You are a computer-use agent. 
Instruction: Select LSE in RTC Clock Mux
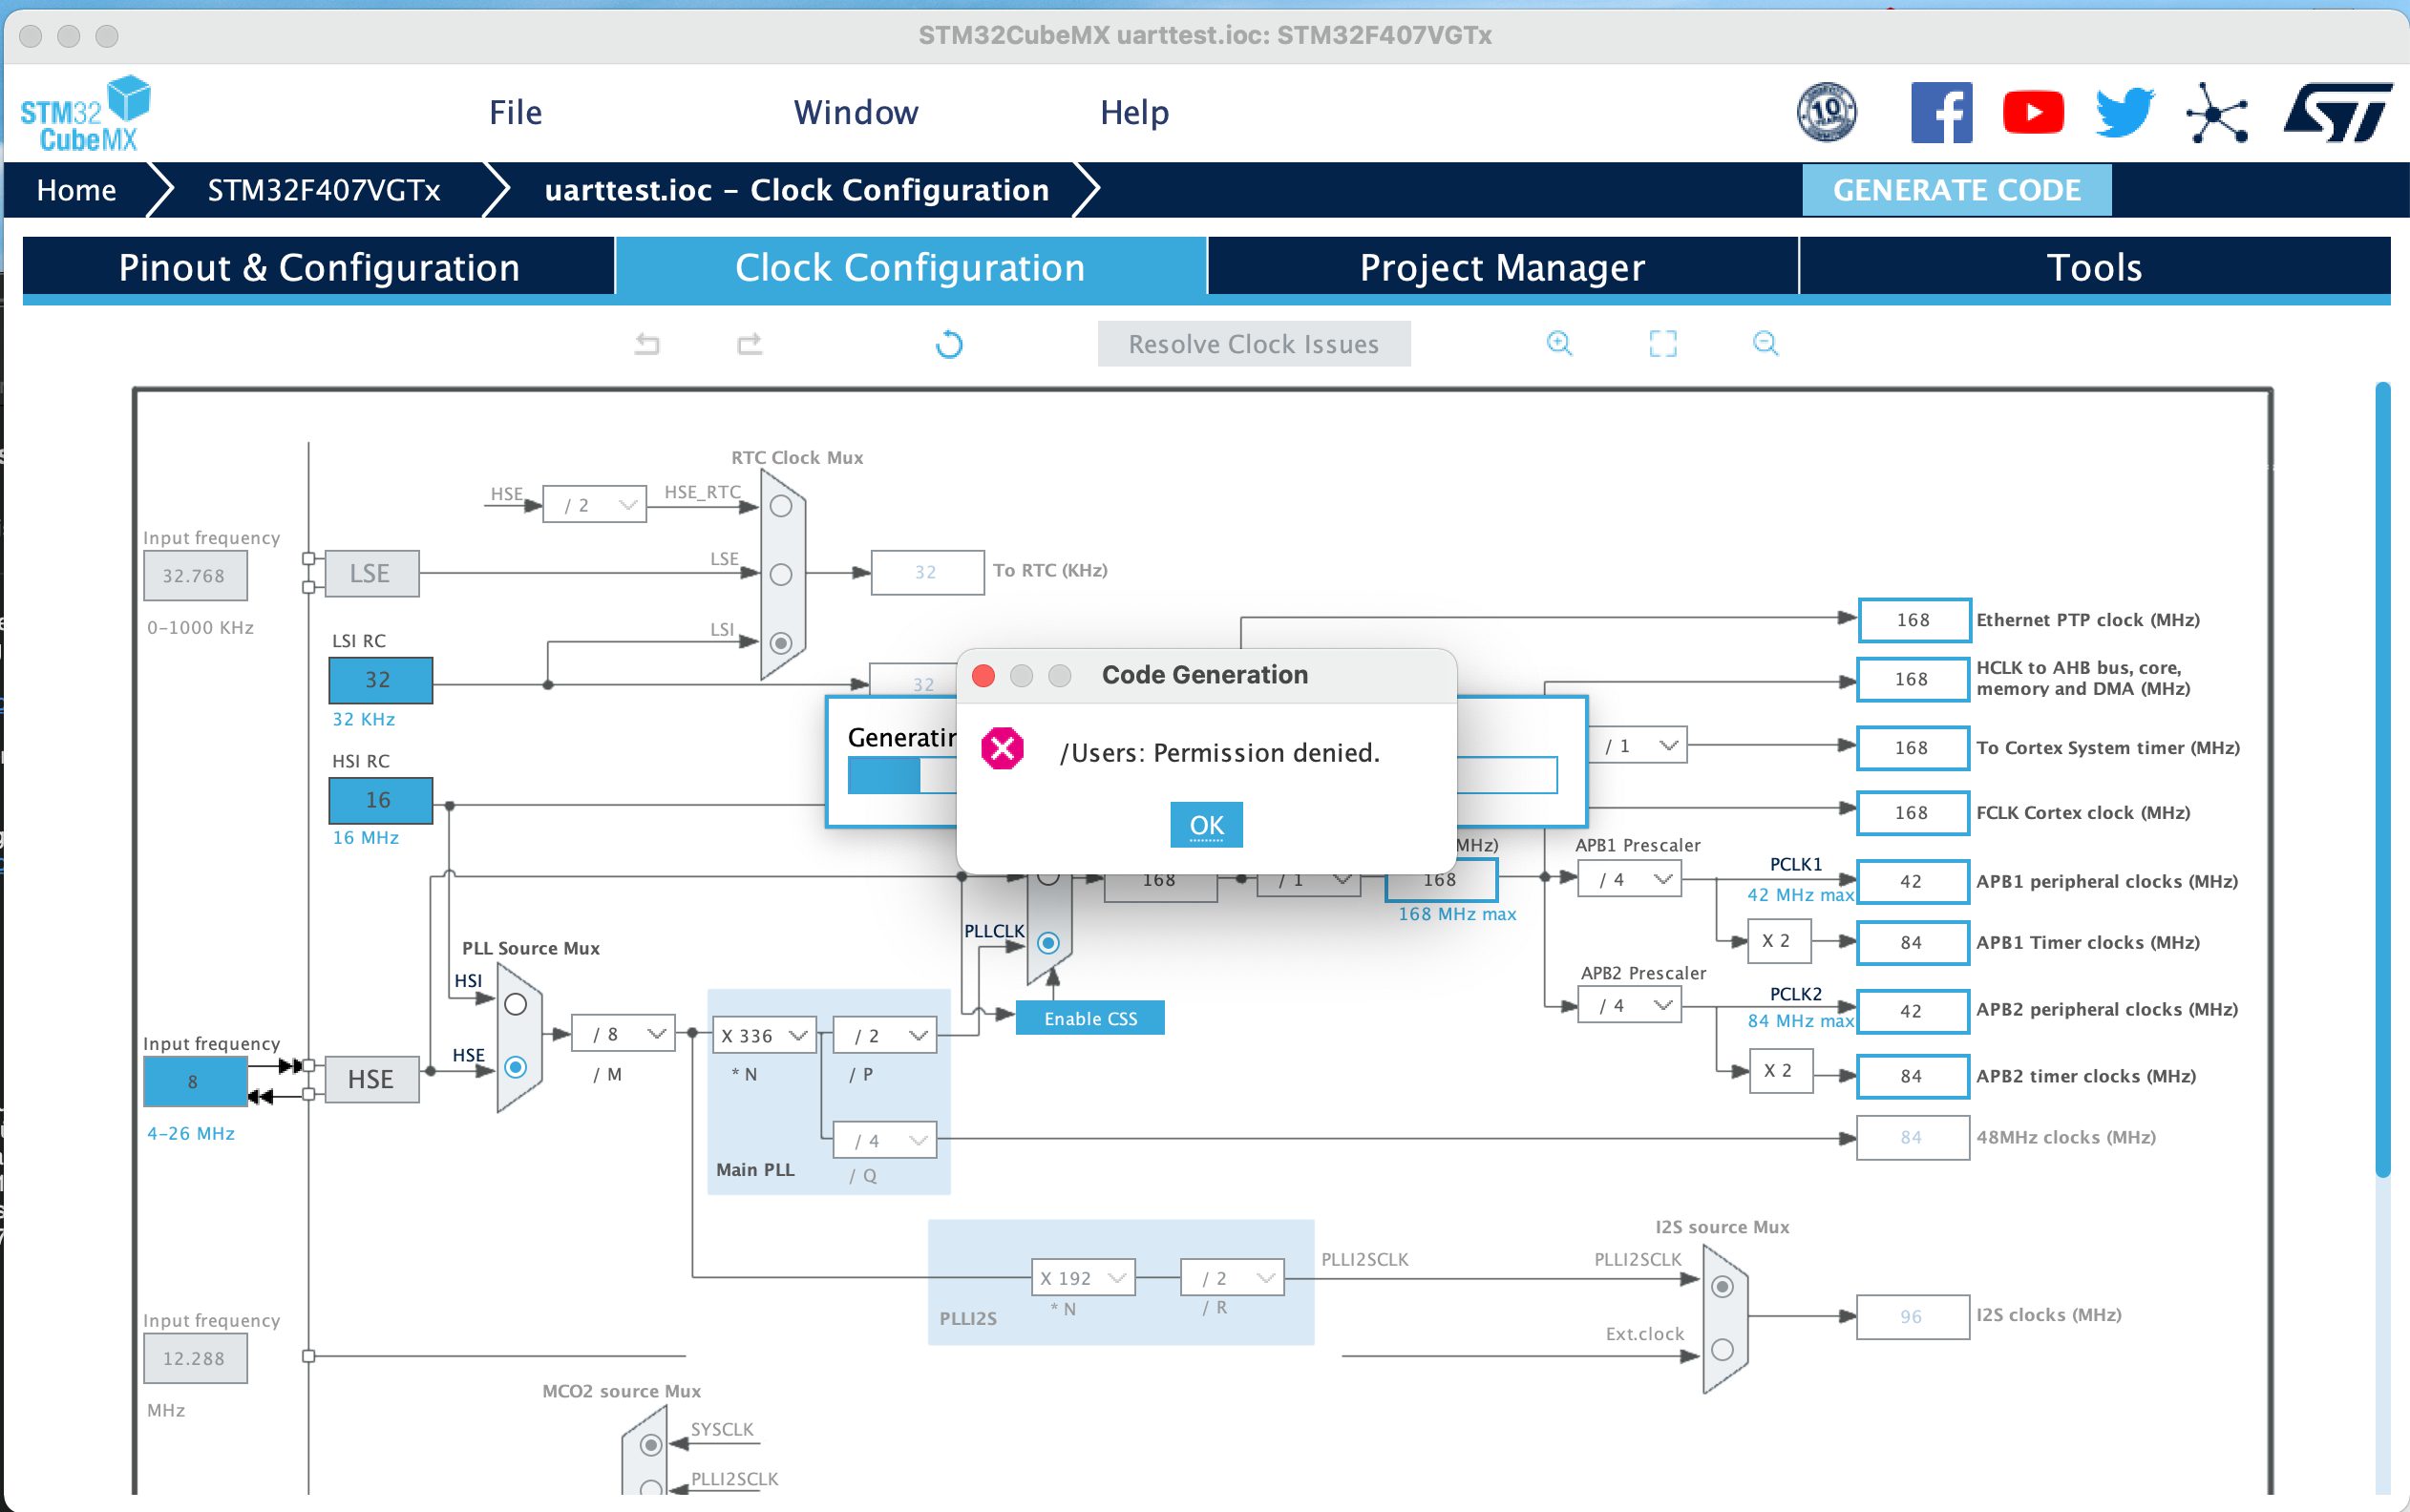coord(781,574)
